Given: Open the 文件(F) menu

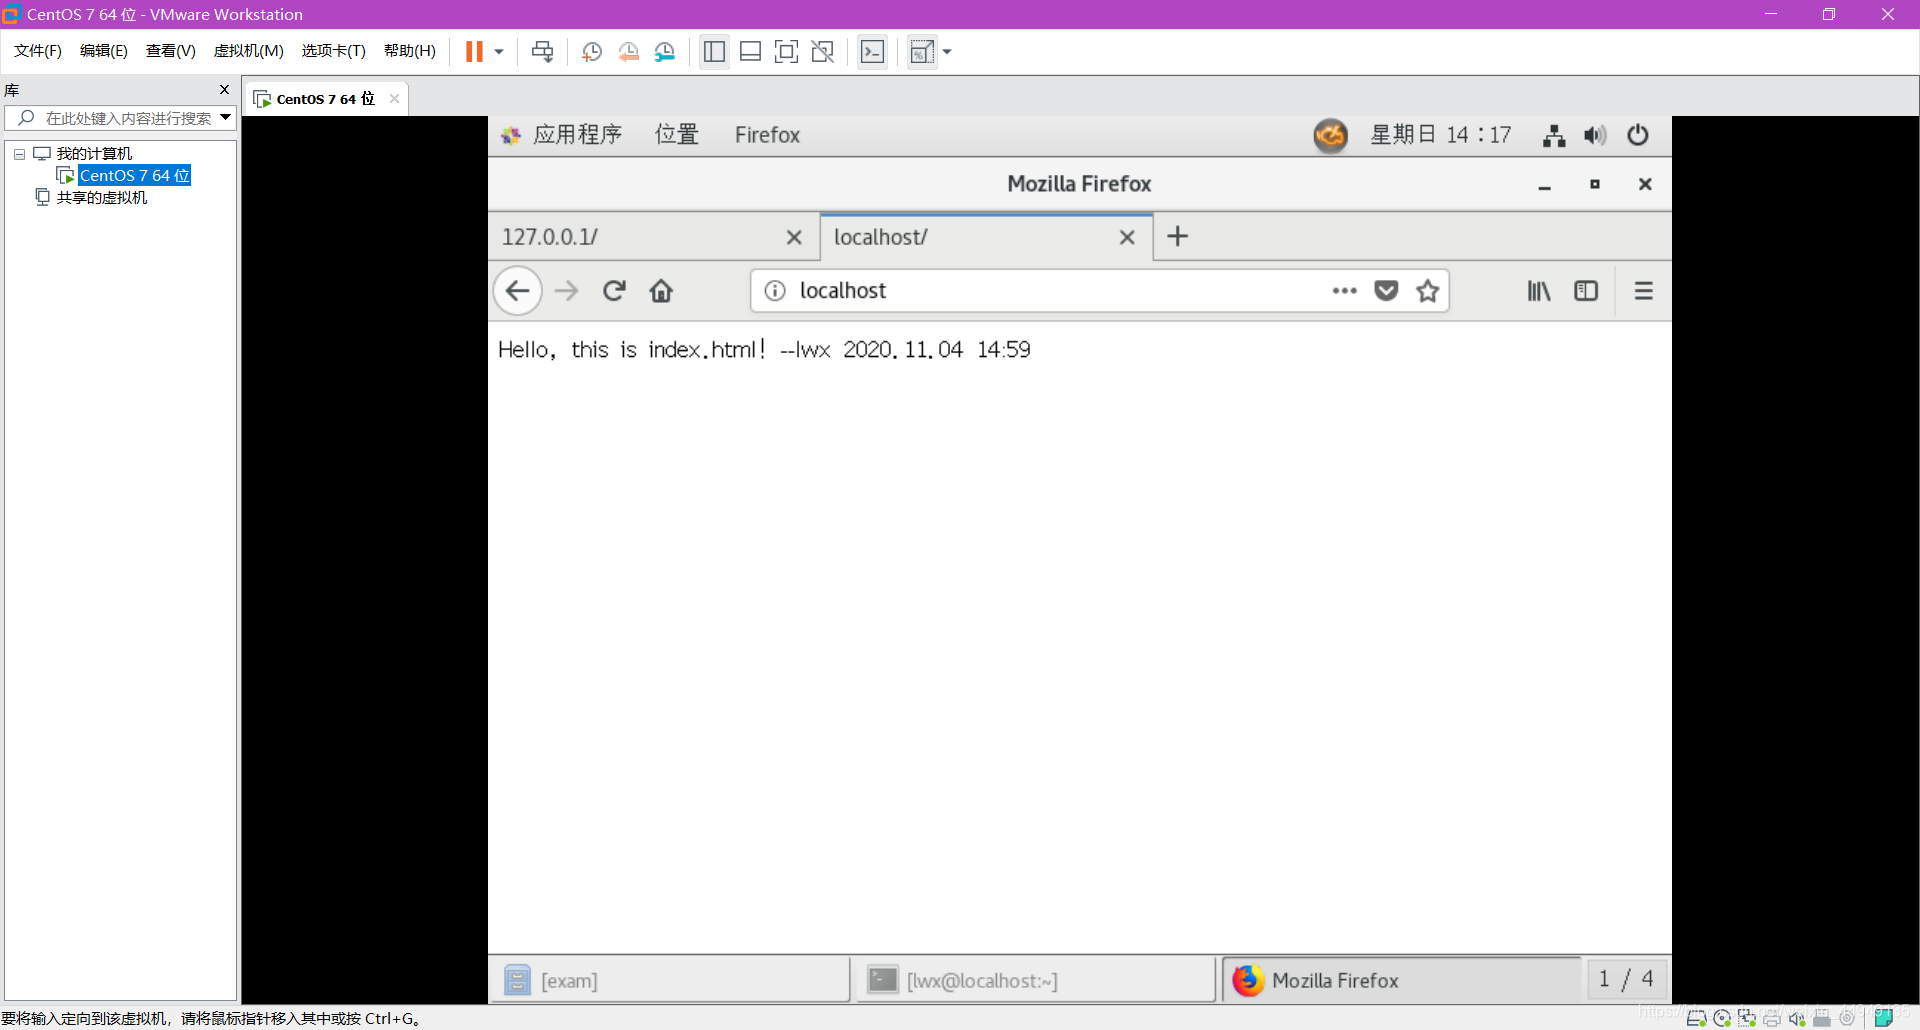Looking at the screenshot, I should point(38,51).
